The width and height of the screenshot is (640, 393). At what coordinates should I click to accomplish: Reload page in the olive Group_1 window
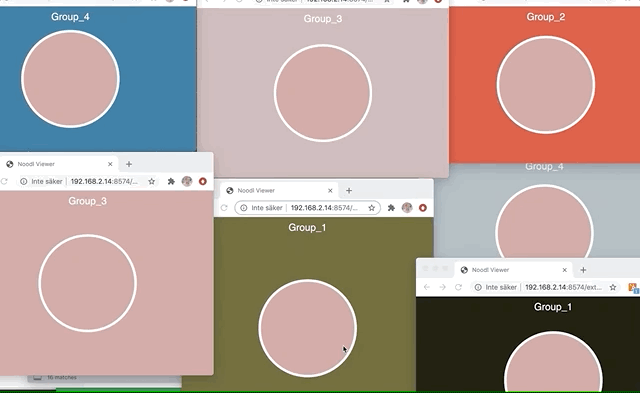click(224, 208)
